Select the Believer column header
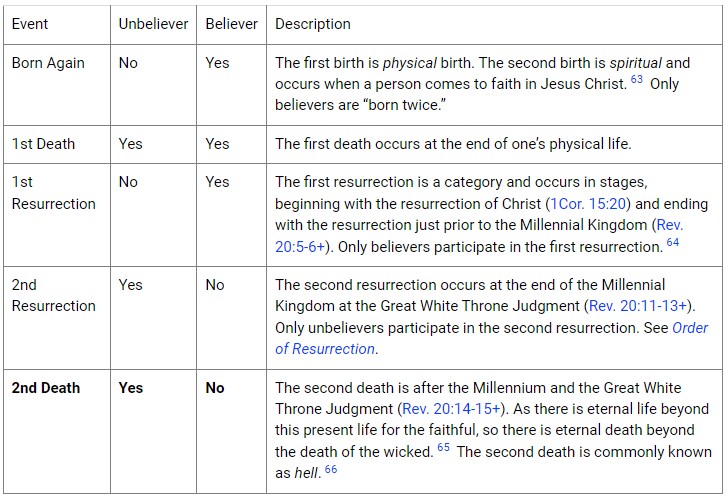 [x=231, y=24]
